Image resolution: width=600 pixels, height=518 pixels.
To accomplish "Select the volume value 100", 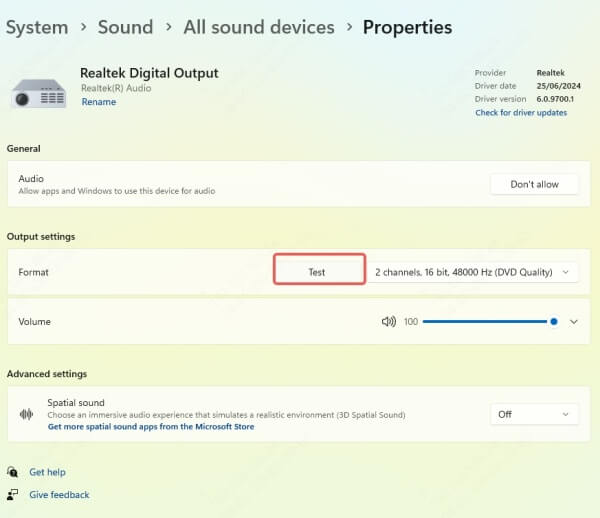I will (x=411, y=322).
